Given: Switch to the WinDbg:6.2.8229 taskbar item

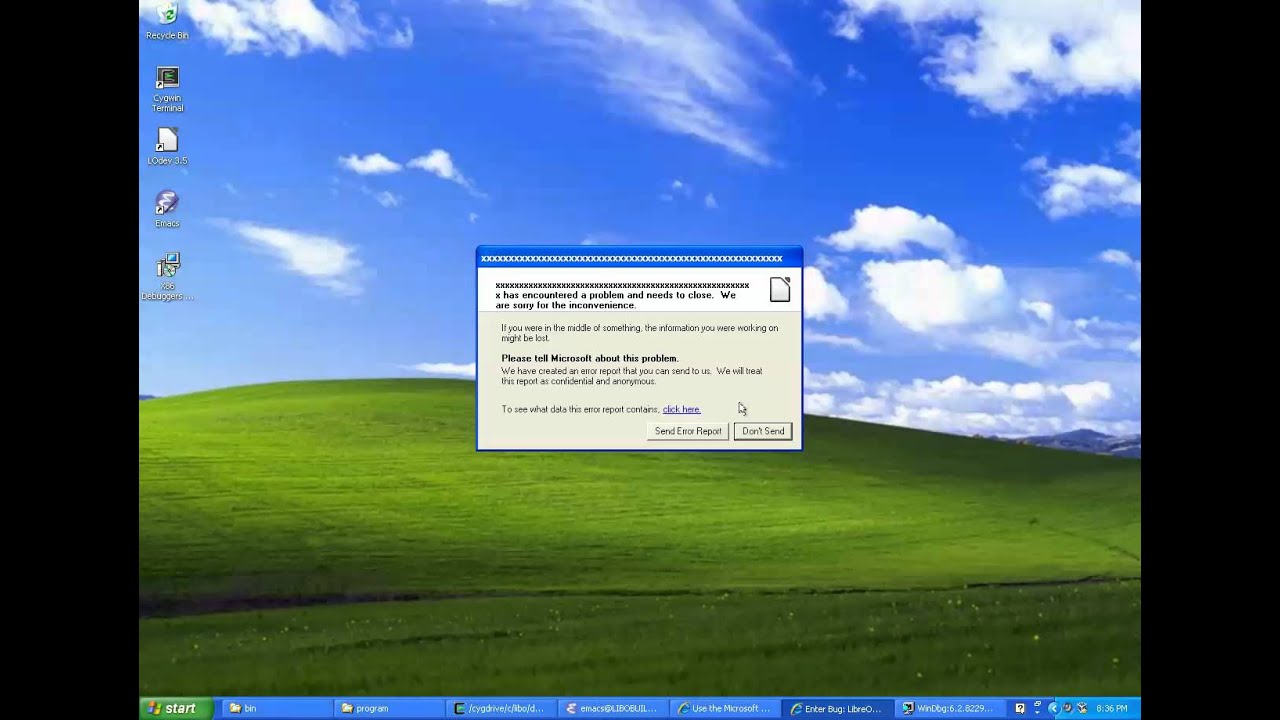Looking at the screenshot, I should click(949, 708).
